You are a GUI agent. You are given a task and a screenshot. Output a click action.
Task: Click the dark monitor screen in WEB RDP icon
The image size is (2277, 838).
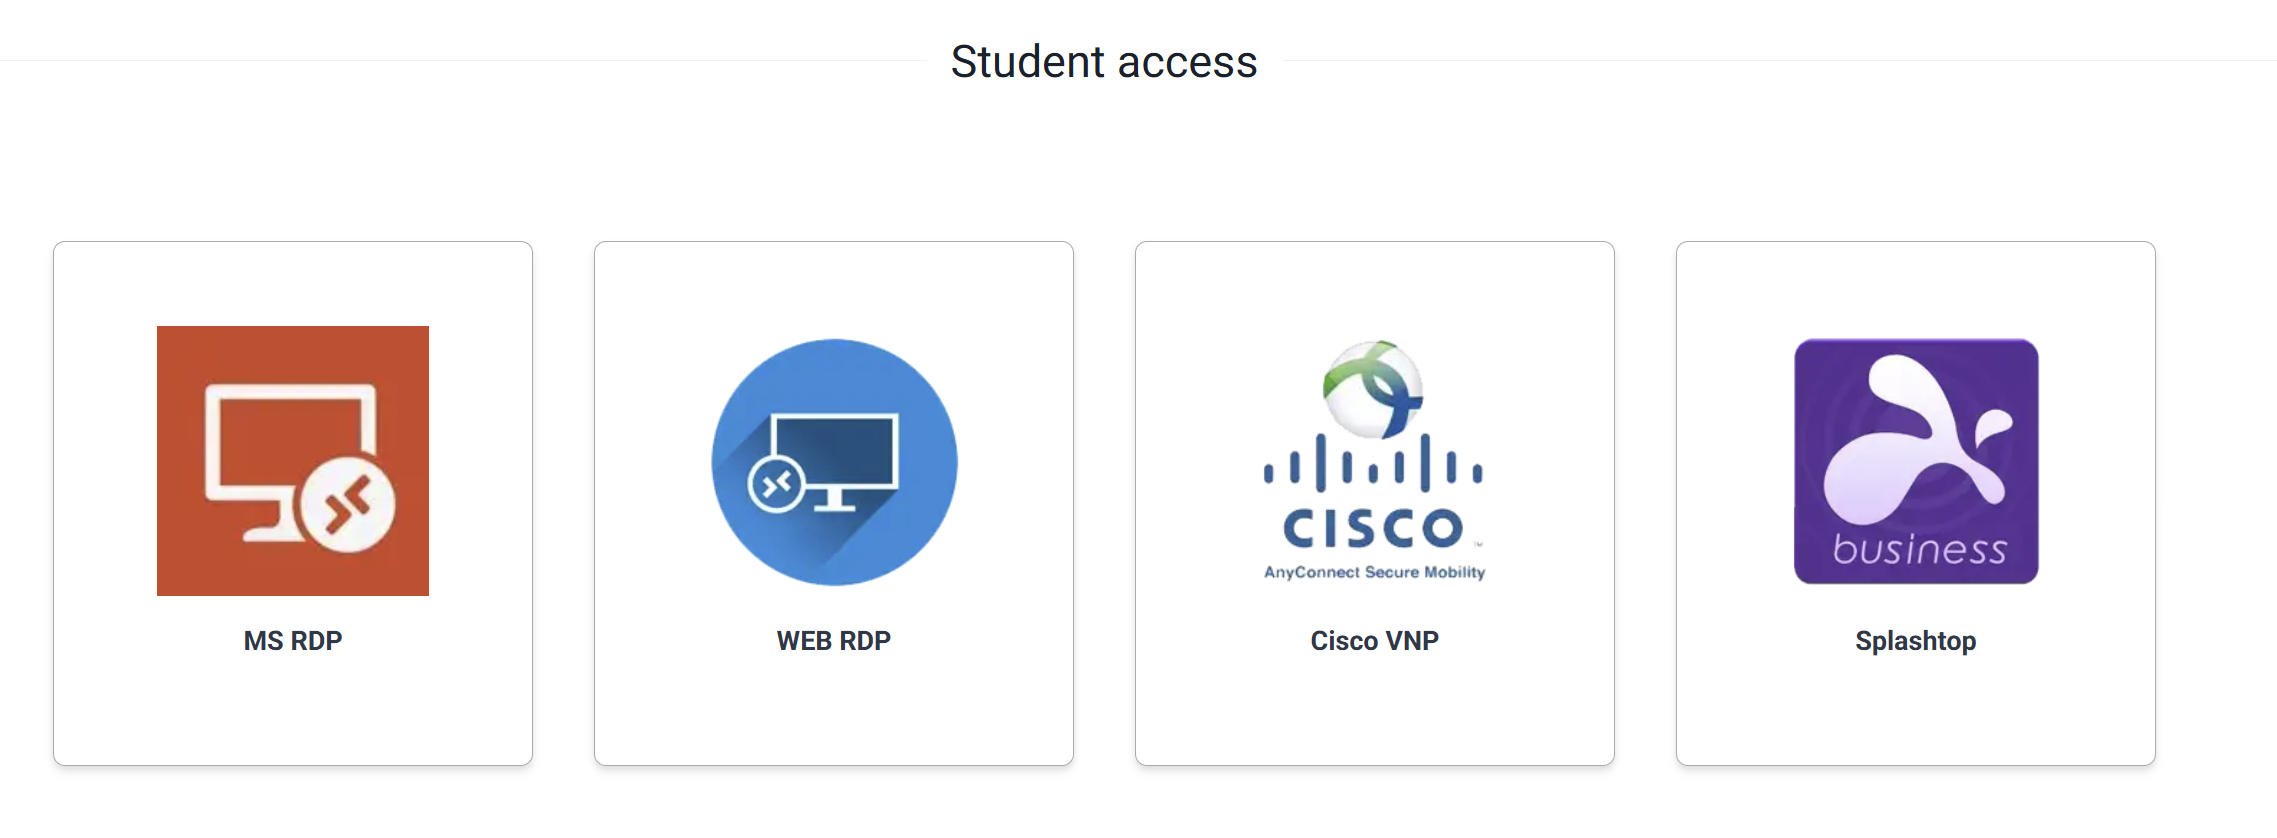pyautogui.click(x=835, y=450)
